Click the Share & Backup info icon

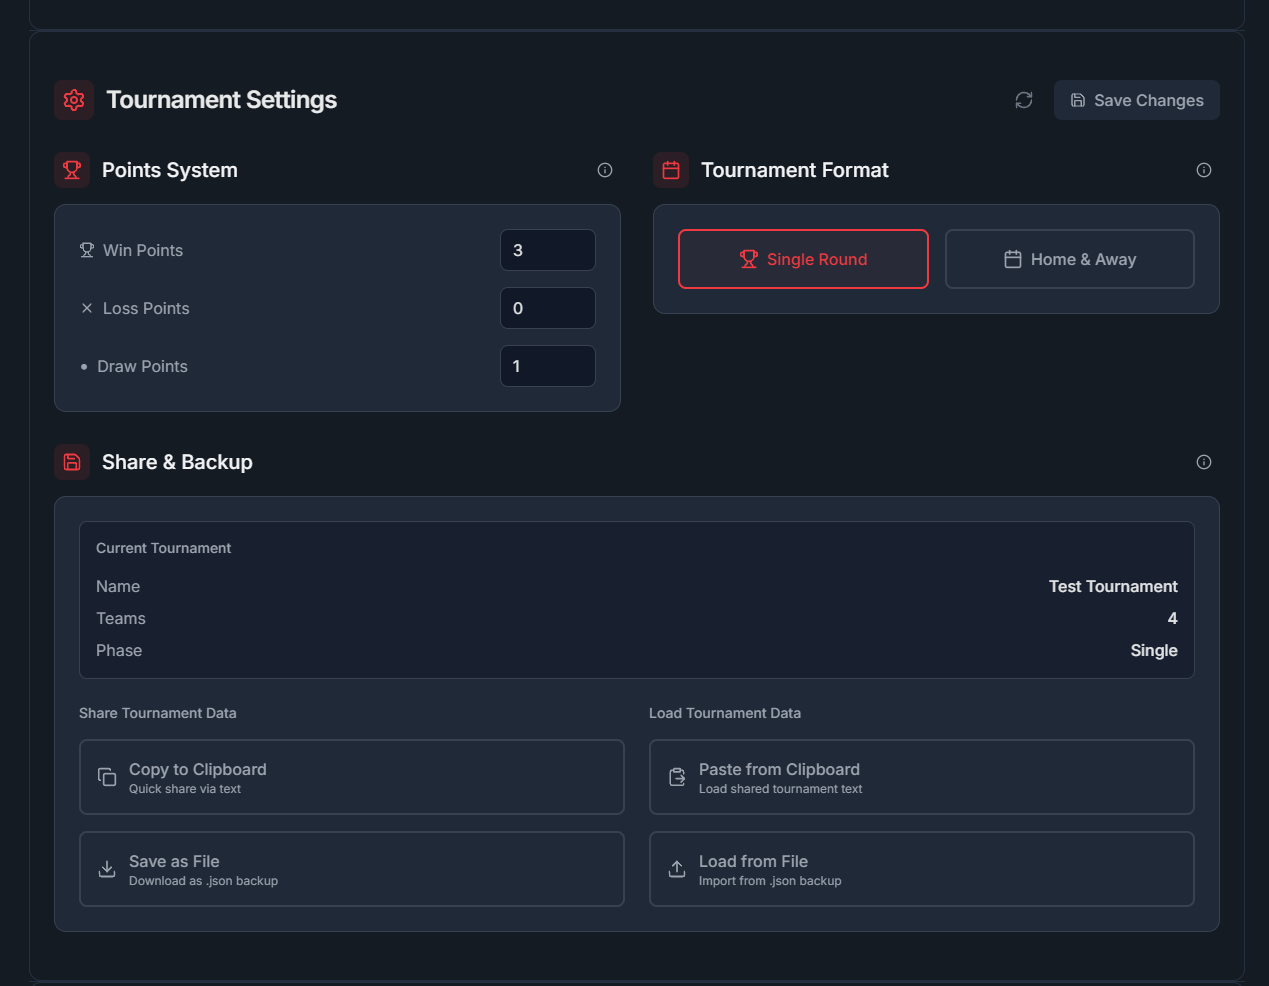point(1204,462)
